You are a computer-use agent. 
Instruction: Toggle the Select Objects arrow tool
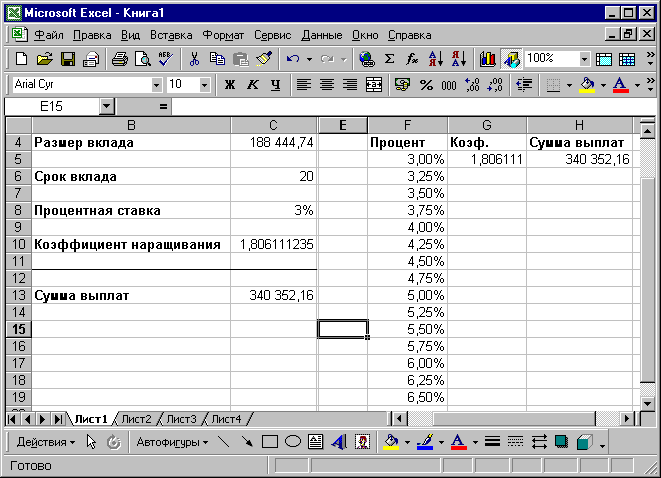click(x=91, y=442)
